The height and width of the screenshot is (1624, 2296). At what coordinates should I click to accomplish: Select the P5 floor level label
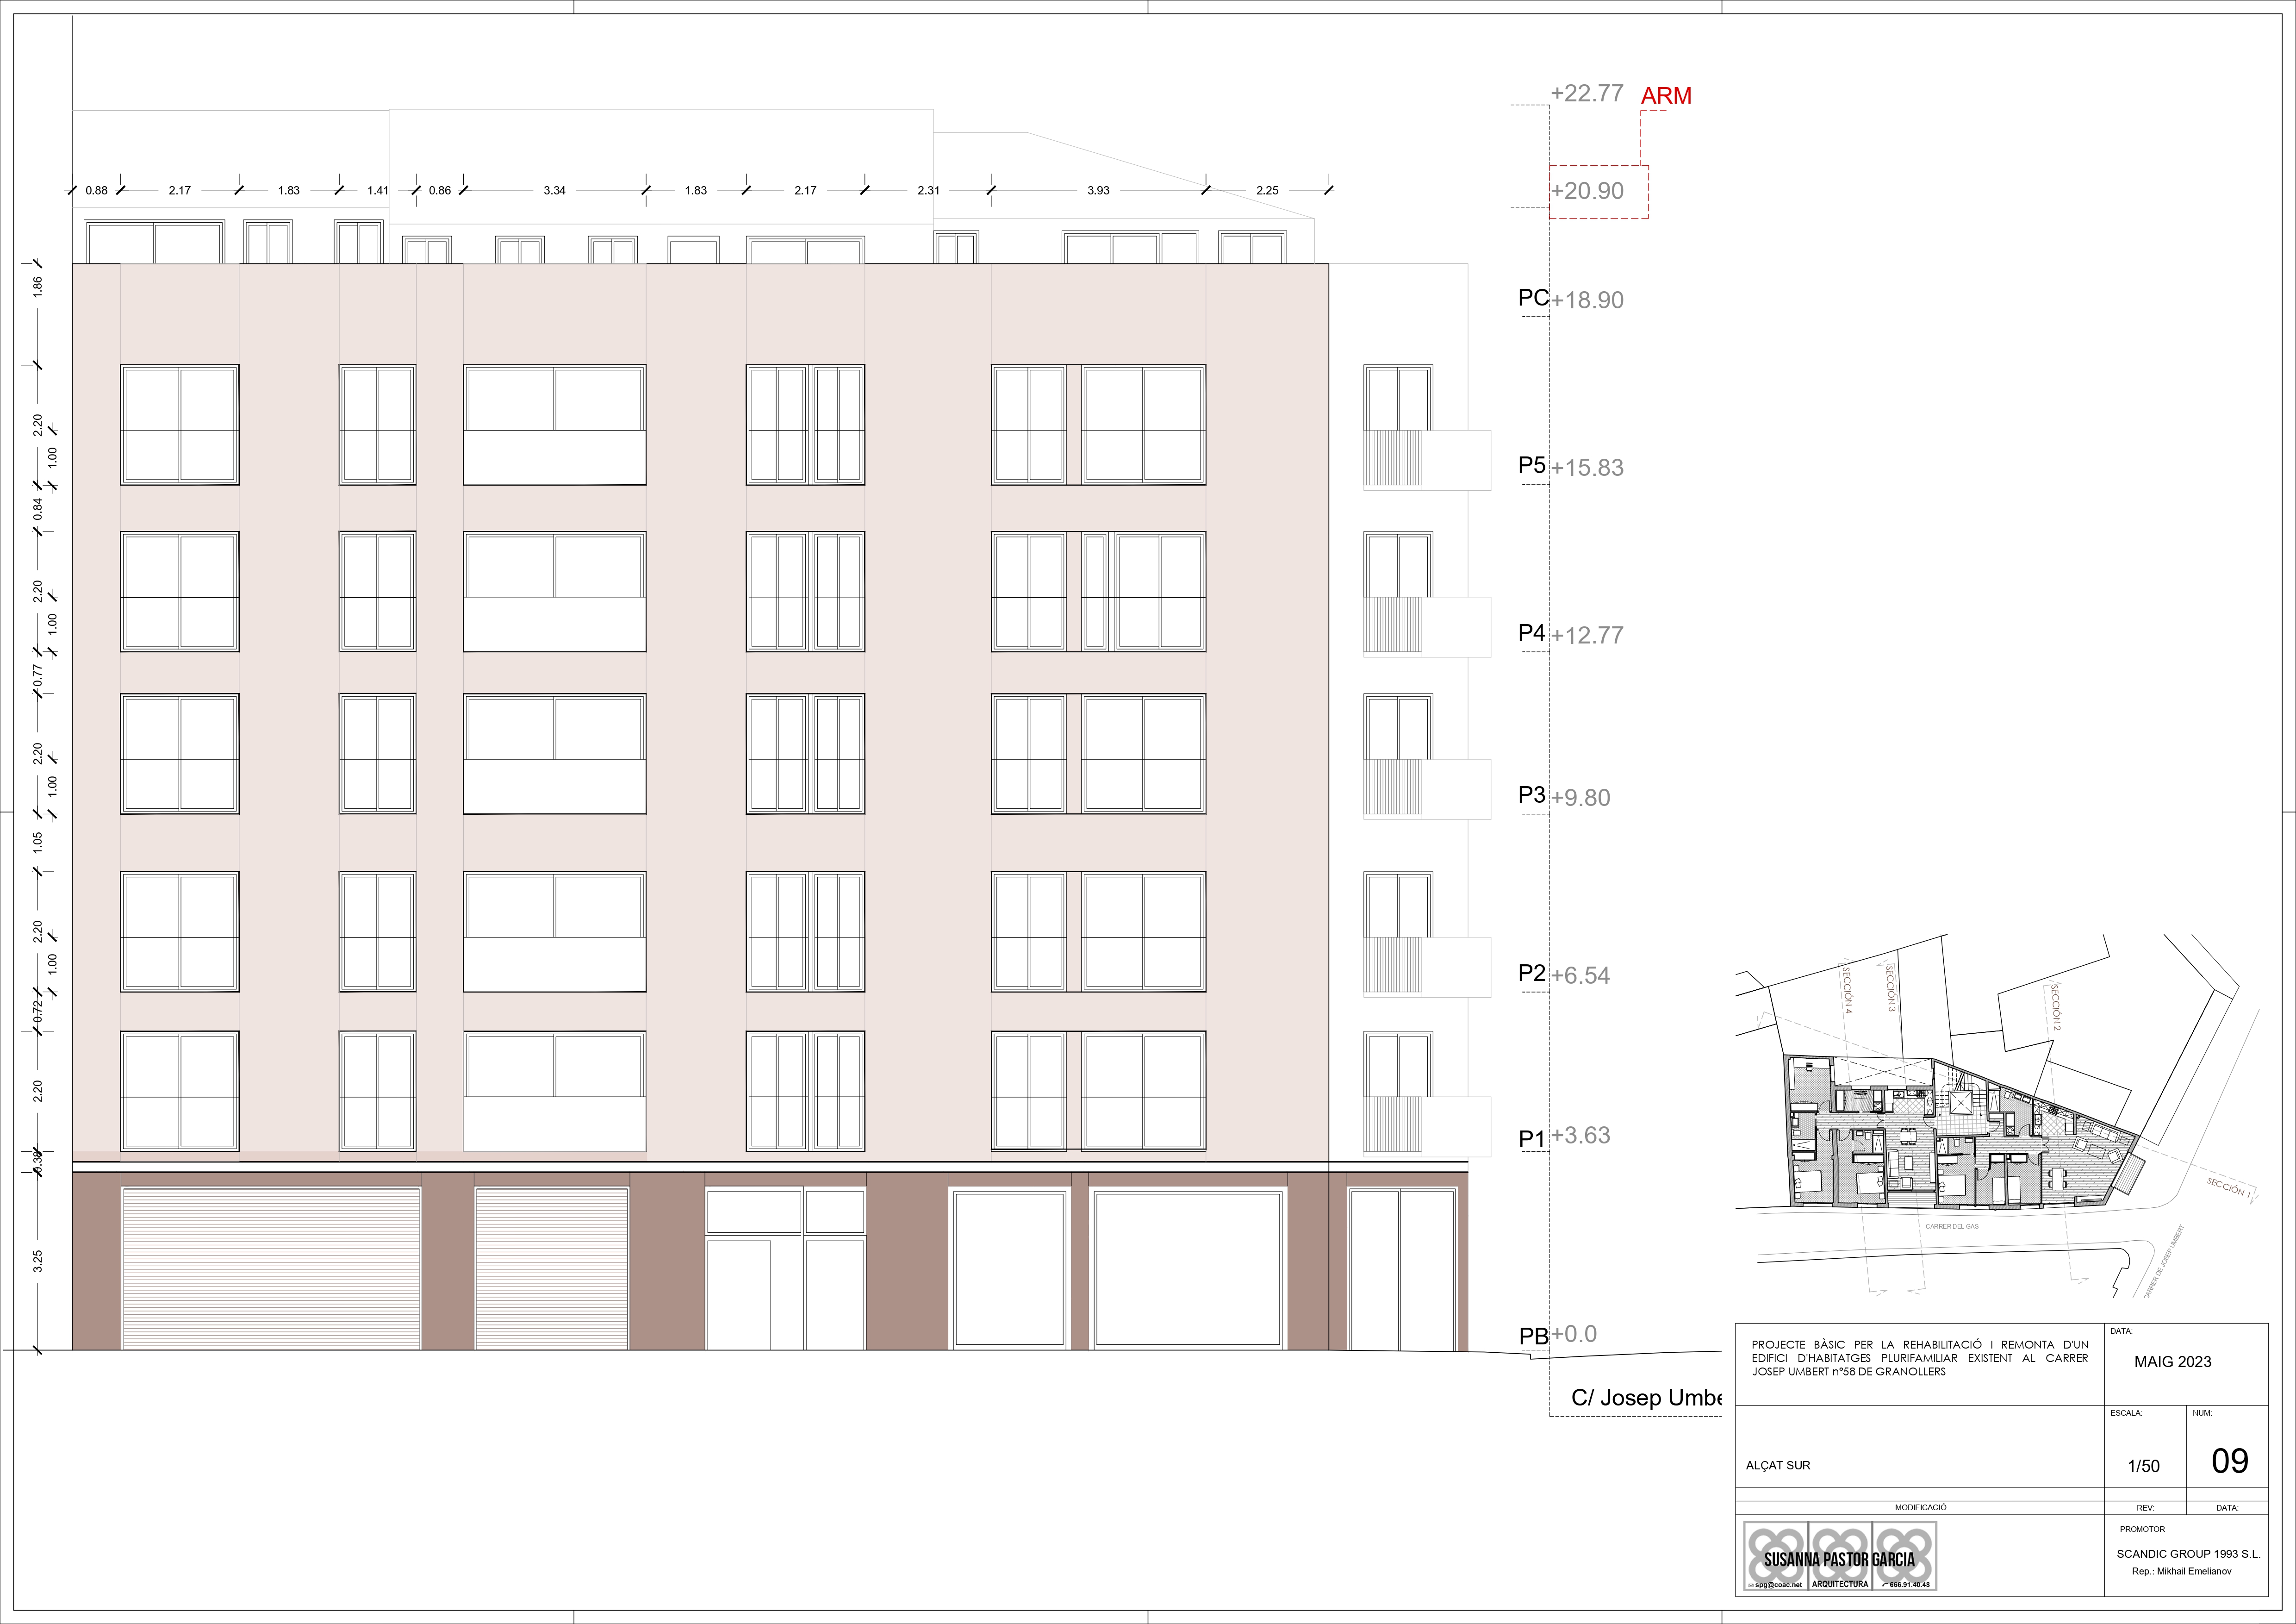[1532, 465]
